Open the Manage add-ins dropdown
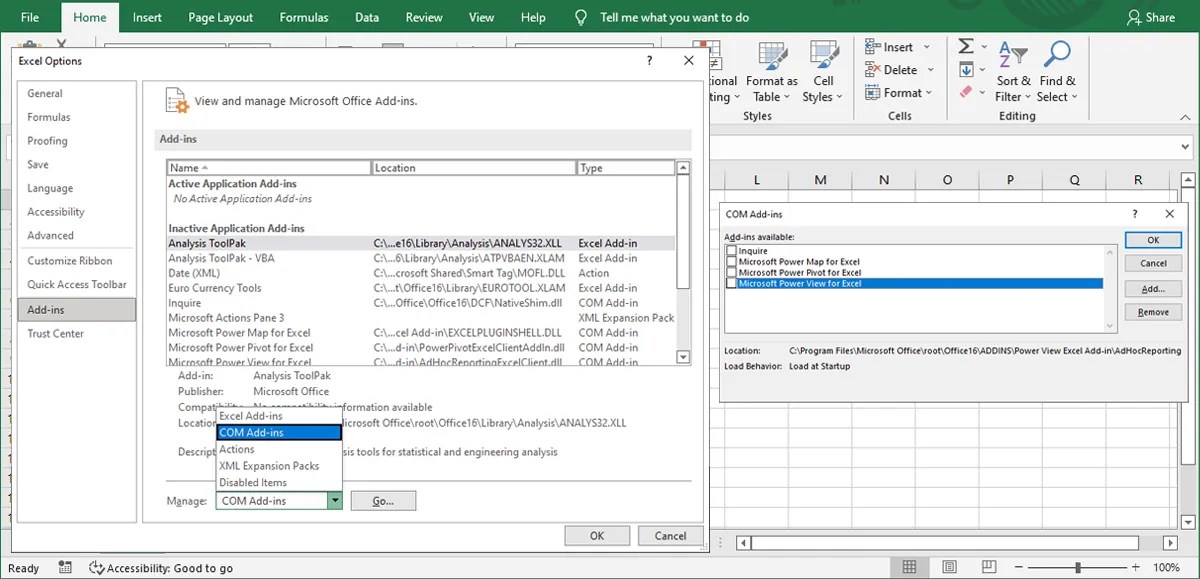 coord(335,500)
